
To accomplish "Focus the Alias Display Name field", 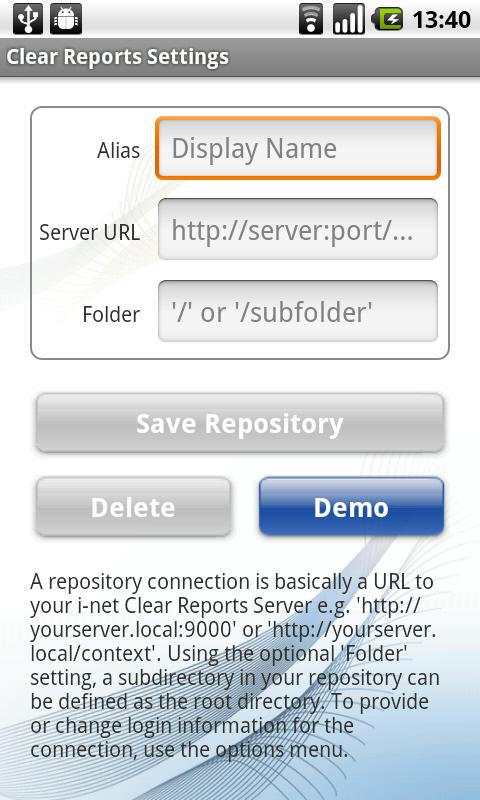I will 298,148.
